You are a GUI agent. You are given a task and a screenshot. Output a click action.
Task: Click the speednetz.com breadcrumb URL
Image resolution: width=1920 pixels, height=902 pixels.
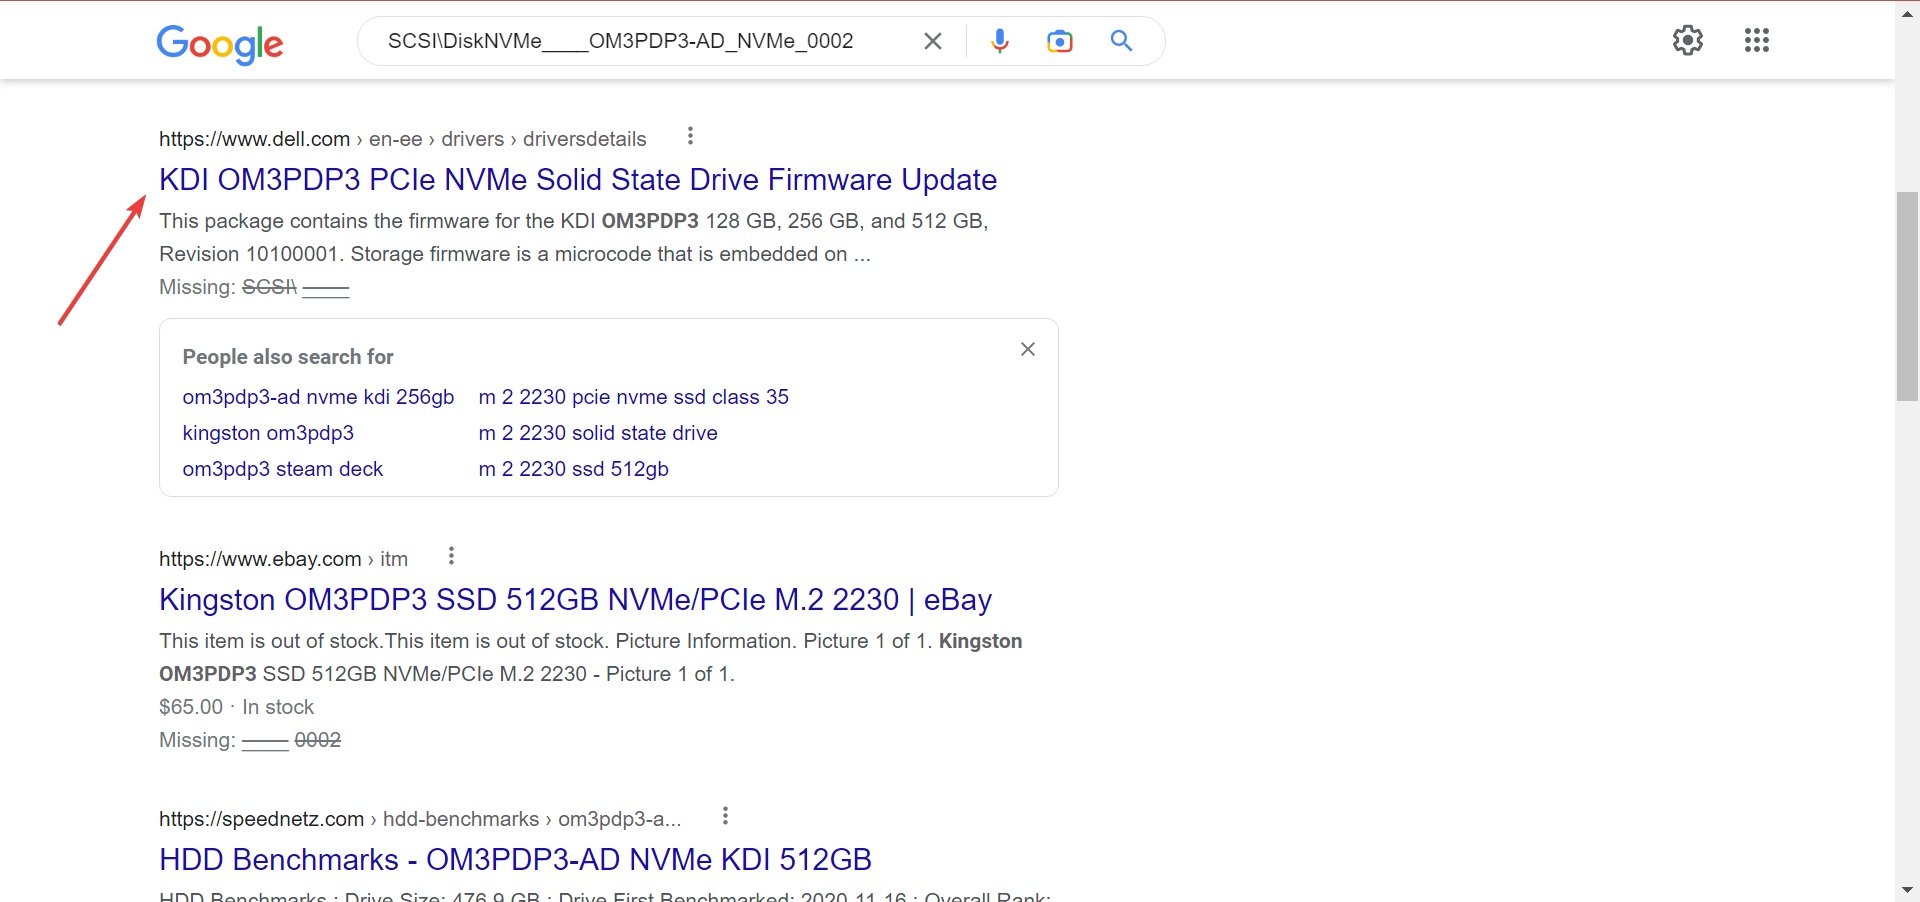[x=420, y=819]
